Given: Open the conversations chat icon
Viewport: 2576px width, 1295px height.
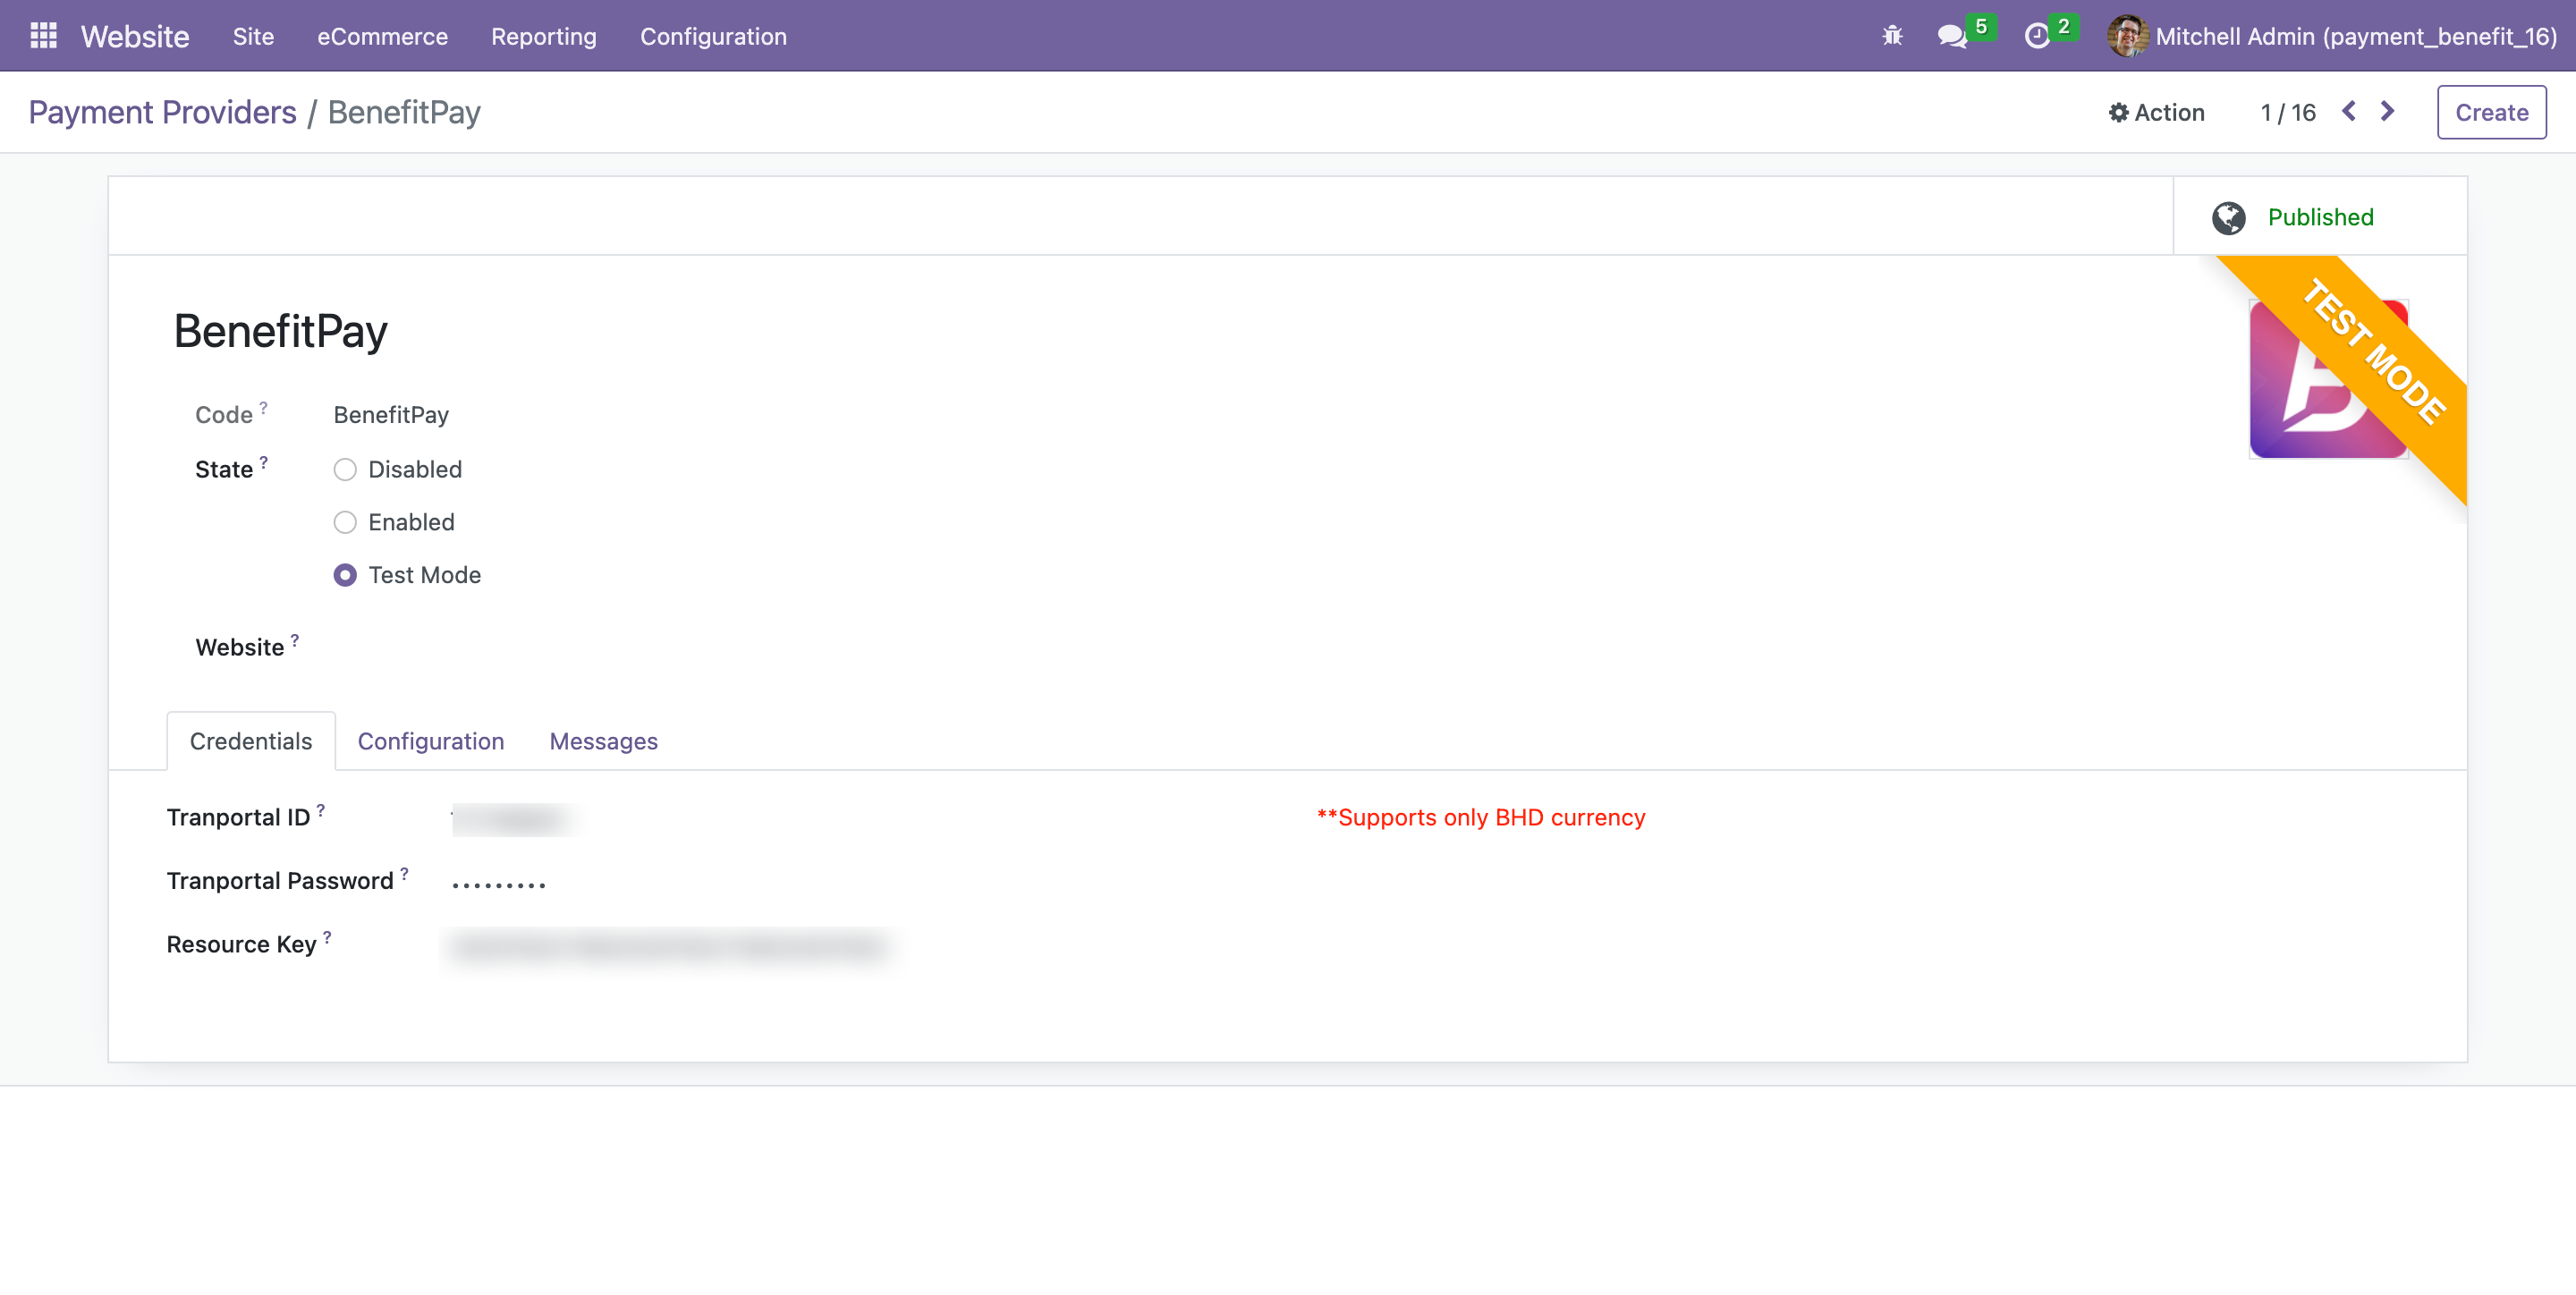Looking at the screenshot, I should pyautogui.click(x=1951, y=37).
